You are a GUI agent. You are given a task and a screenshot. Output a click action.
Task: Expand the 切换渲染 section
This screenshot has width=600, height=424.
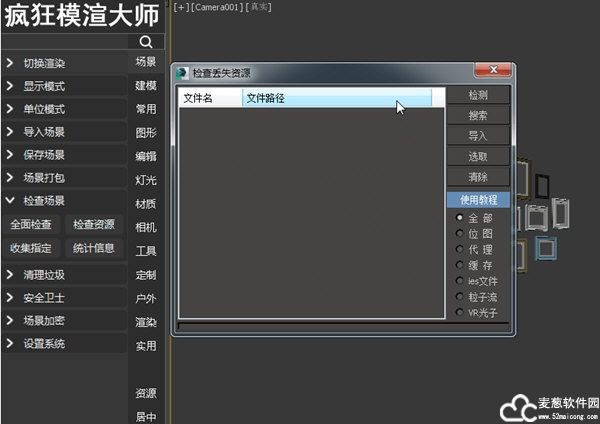point(62,63)
